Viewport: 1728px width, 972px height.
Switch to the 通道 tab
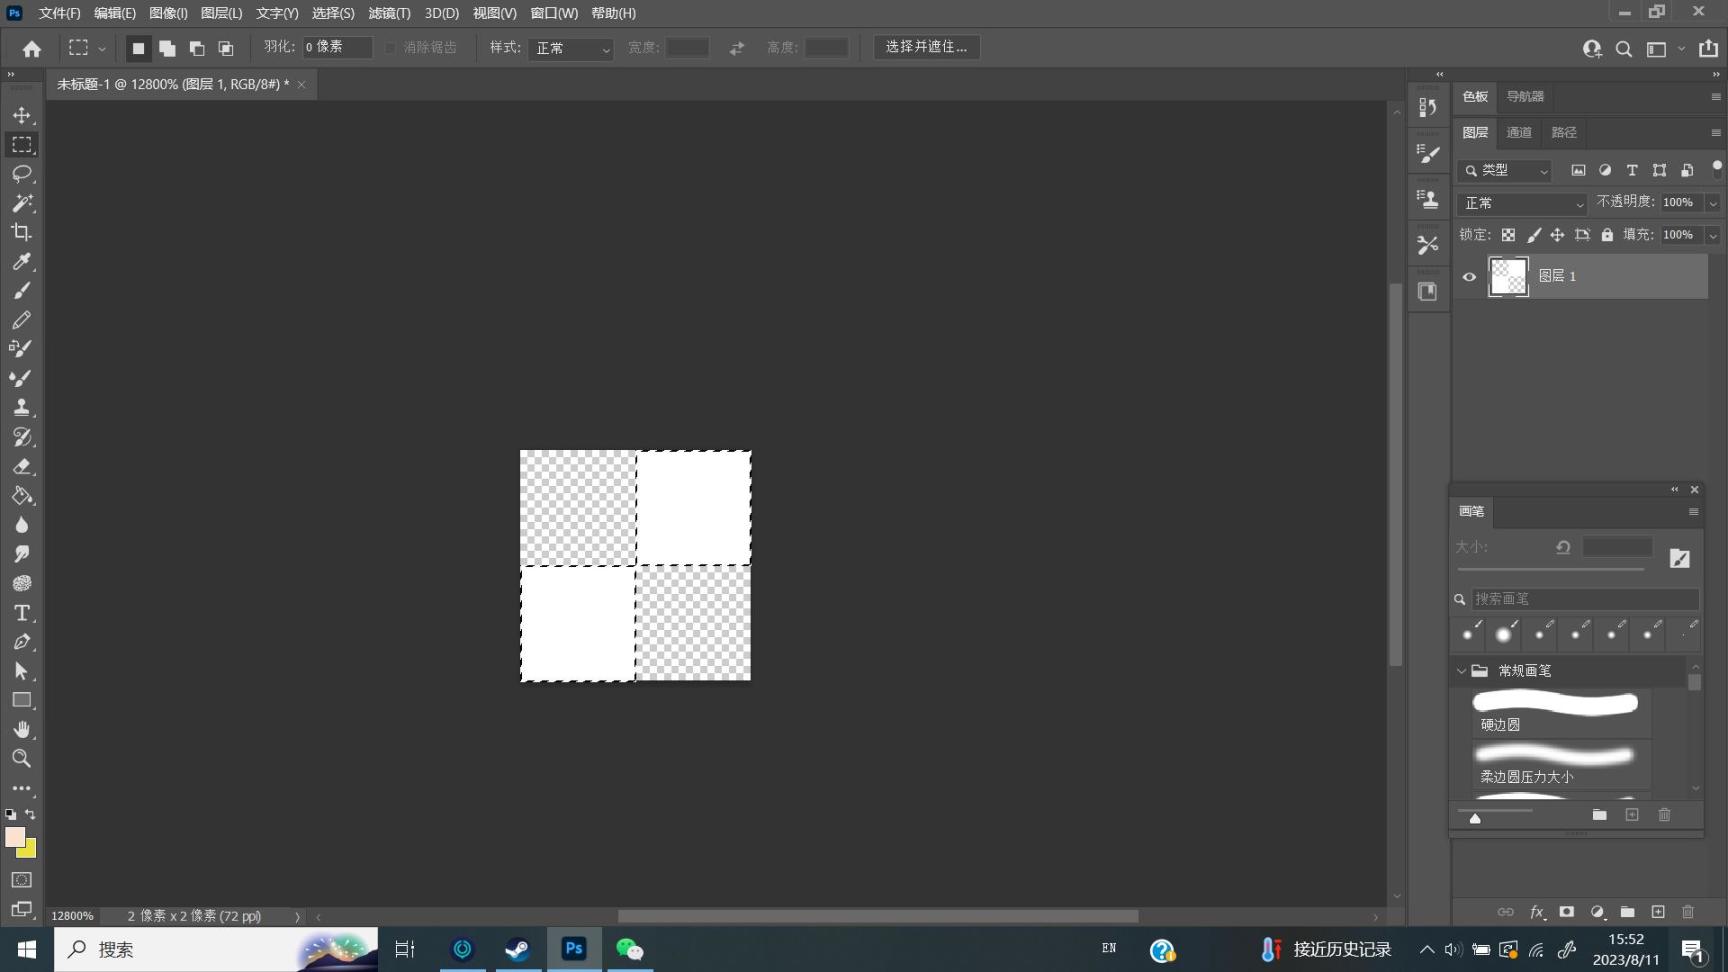(x=1519, y=132)
